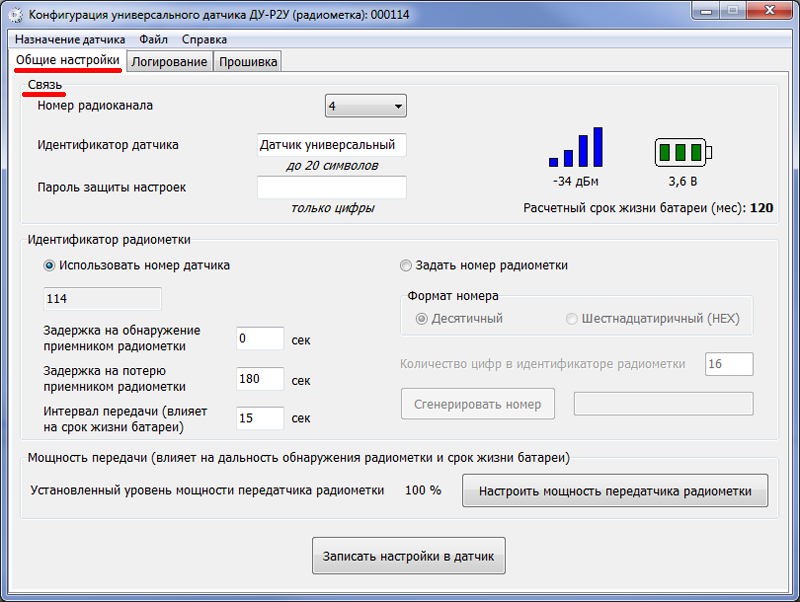Close the configuration window
This screenshot has height=602, width=800.
coord(770,11)
